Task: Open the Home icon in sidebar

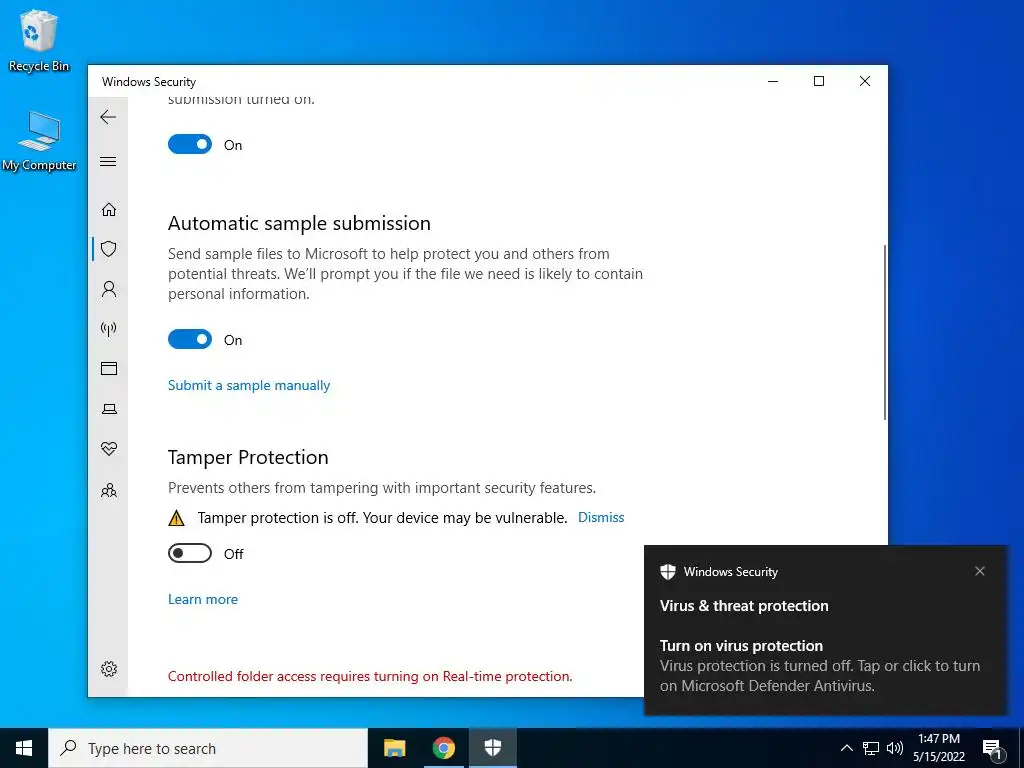Action: click(x=109, y=209)
